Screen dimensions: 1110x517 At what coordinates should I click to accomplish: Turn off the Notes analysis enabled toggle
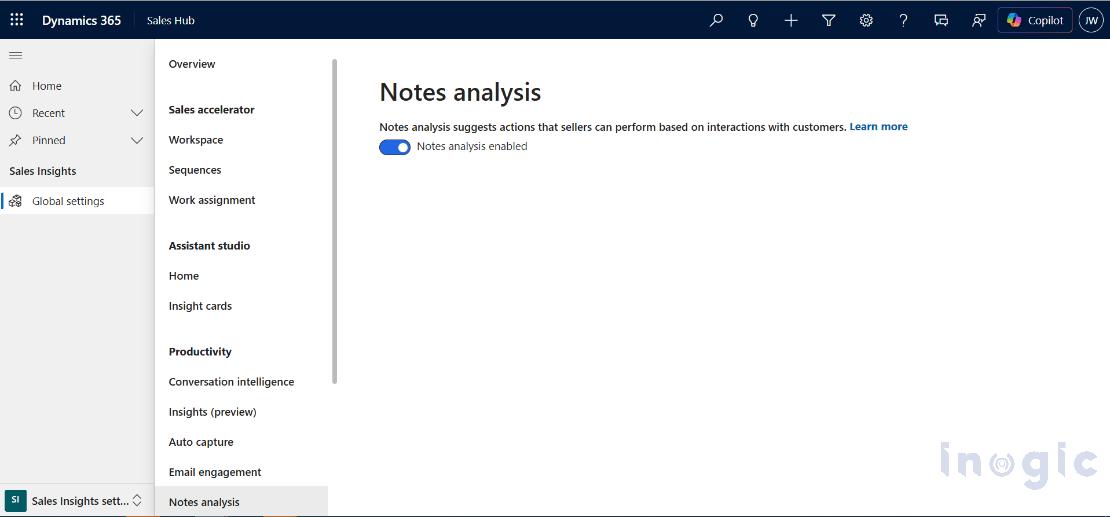pyautogui.click(x=394, y=147)
